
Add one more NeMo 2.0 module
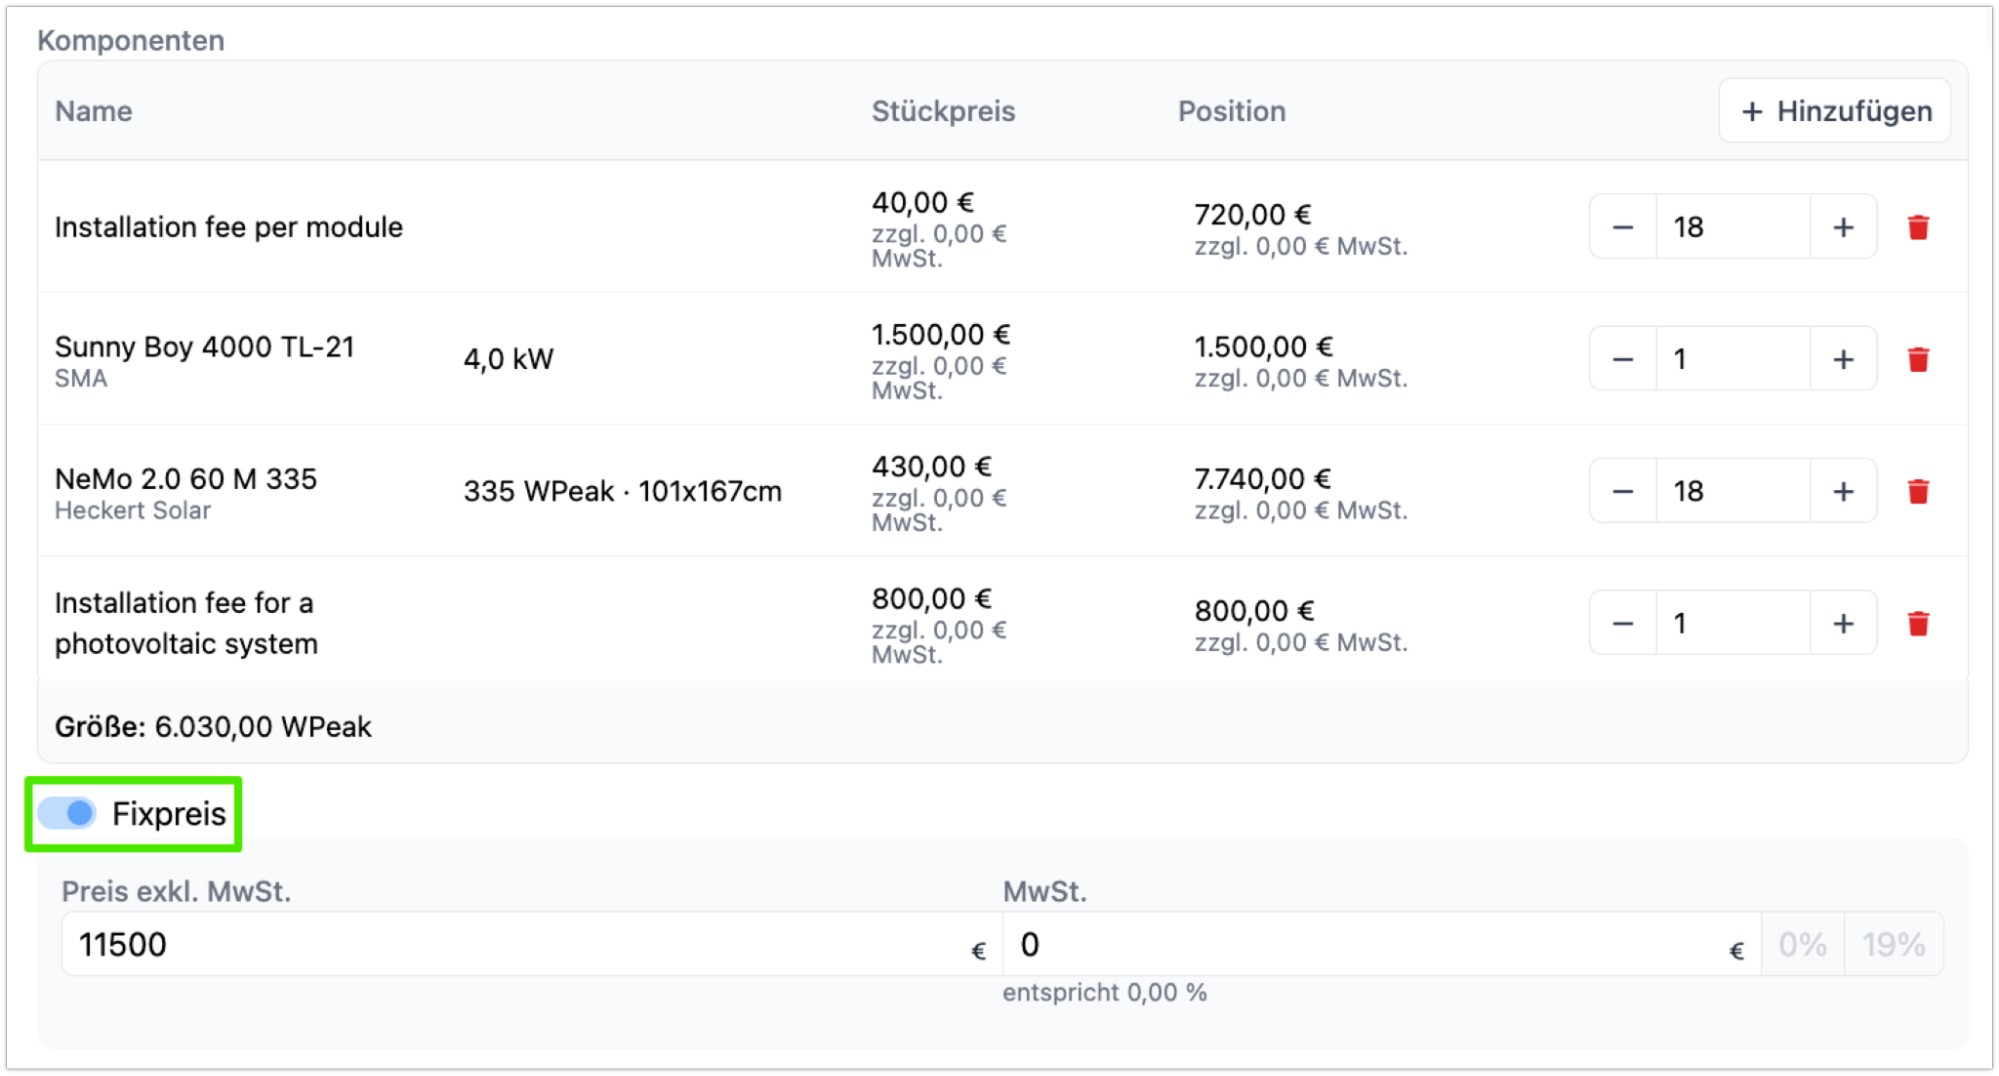coord(1842,491)
